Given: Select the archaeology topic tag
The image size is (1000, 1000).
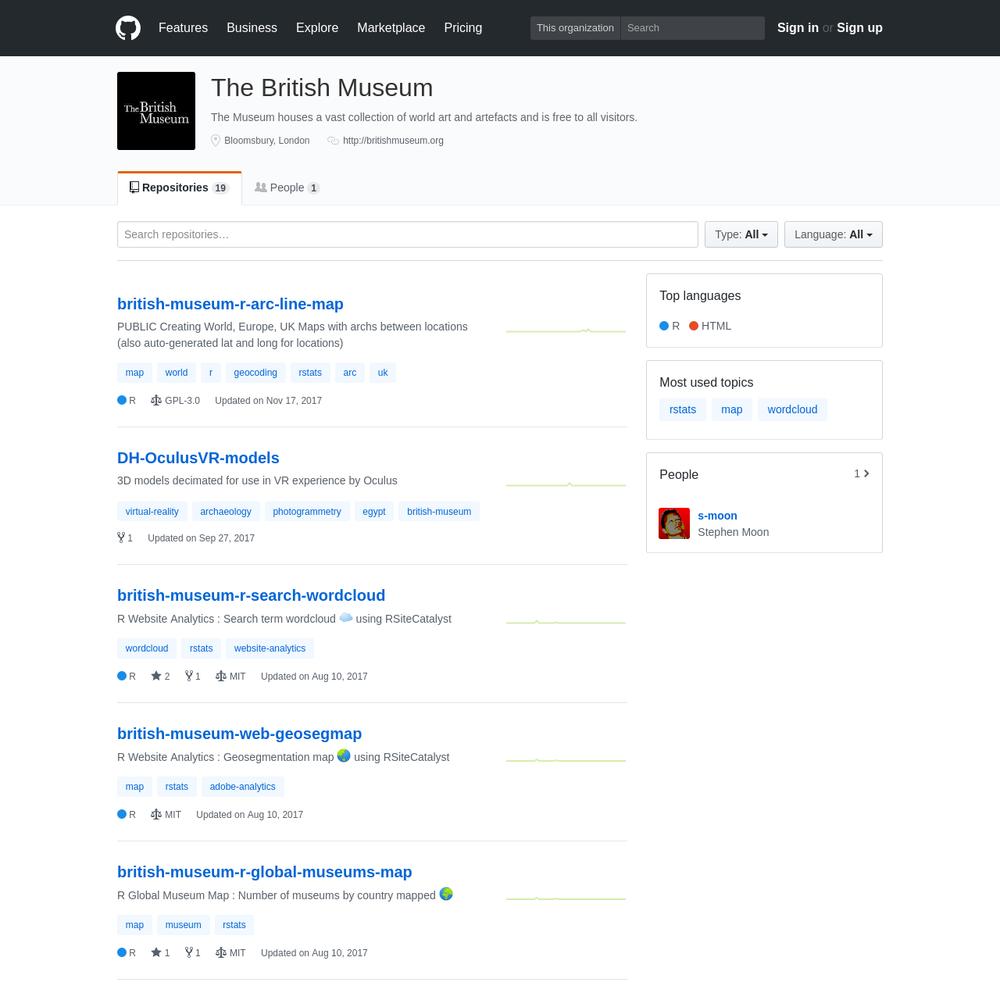Looking at the screenshot, I should click(x=226, y=511).
